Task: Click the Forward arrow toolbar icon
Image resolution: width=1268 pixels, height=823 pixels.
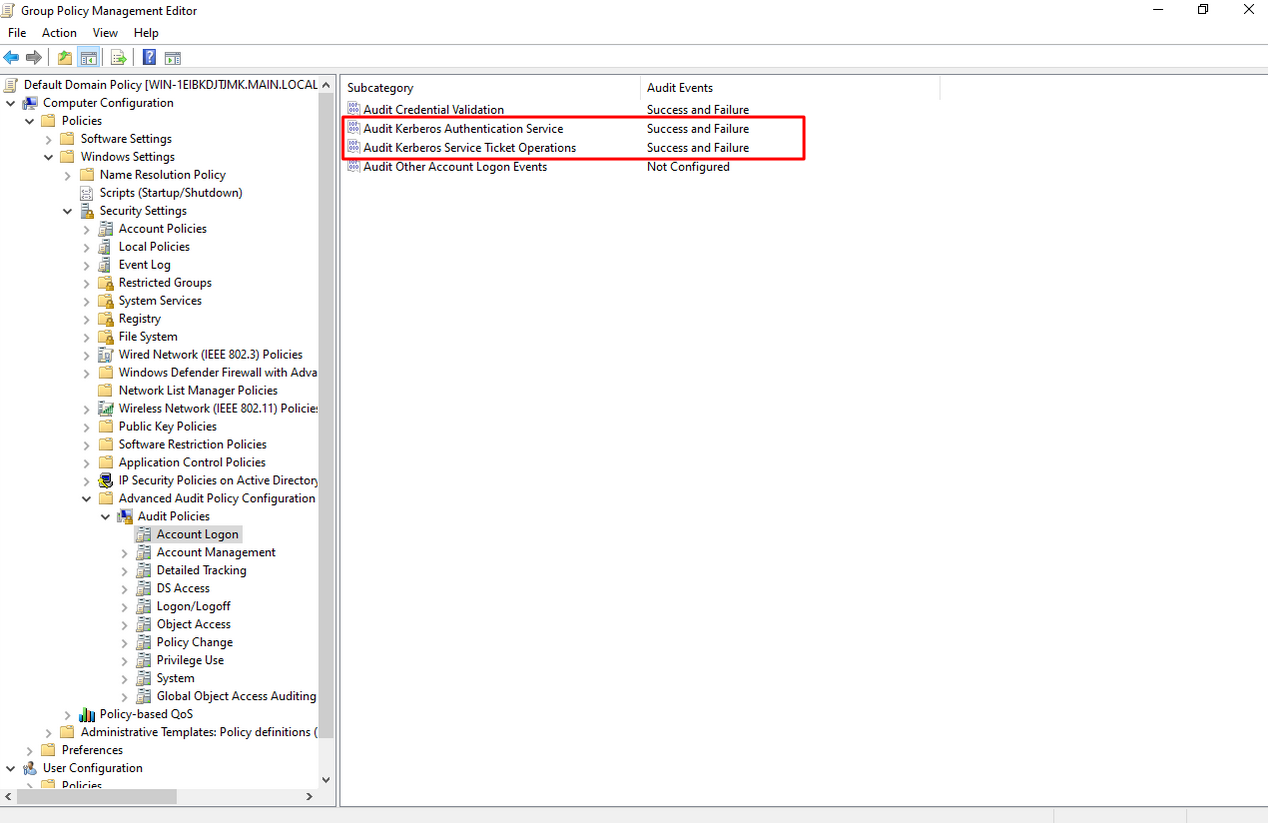Action: (x=34, y=58)
